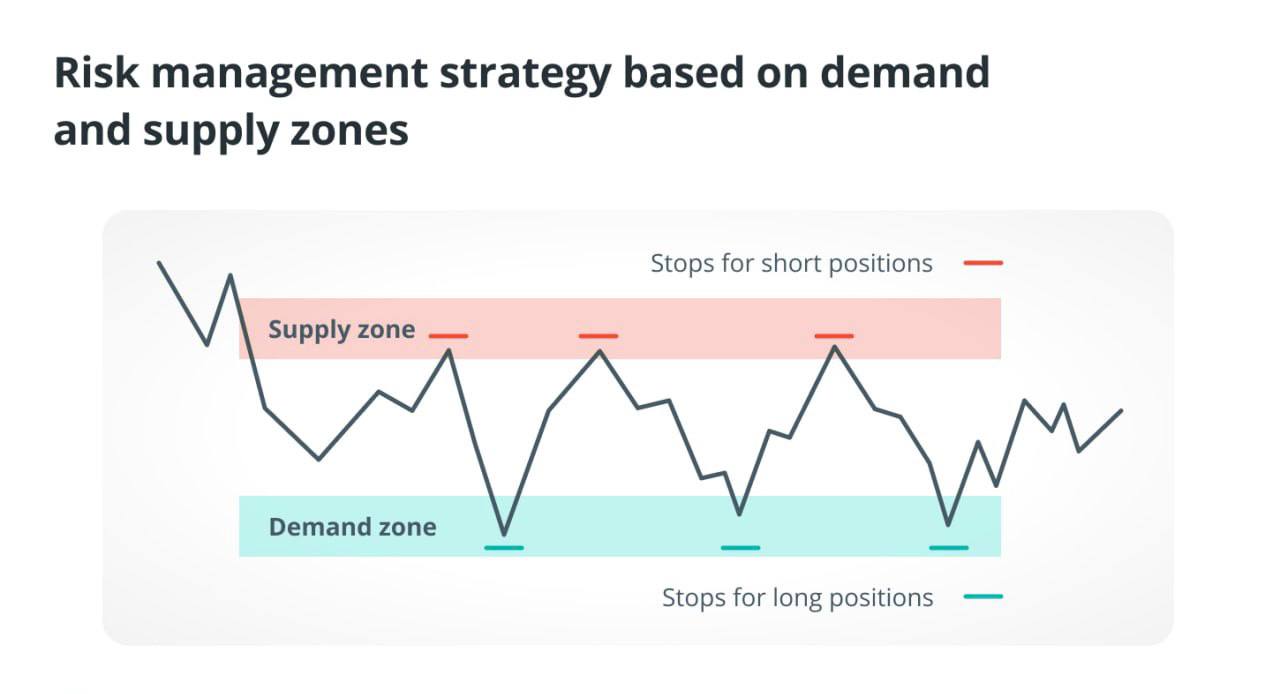Click the end point of the price line
The height and width of the screenshot is (694, 1280).
(1121, 410)
